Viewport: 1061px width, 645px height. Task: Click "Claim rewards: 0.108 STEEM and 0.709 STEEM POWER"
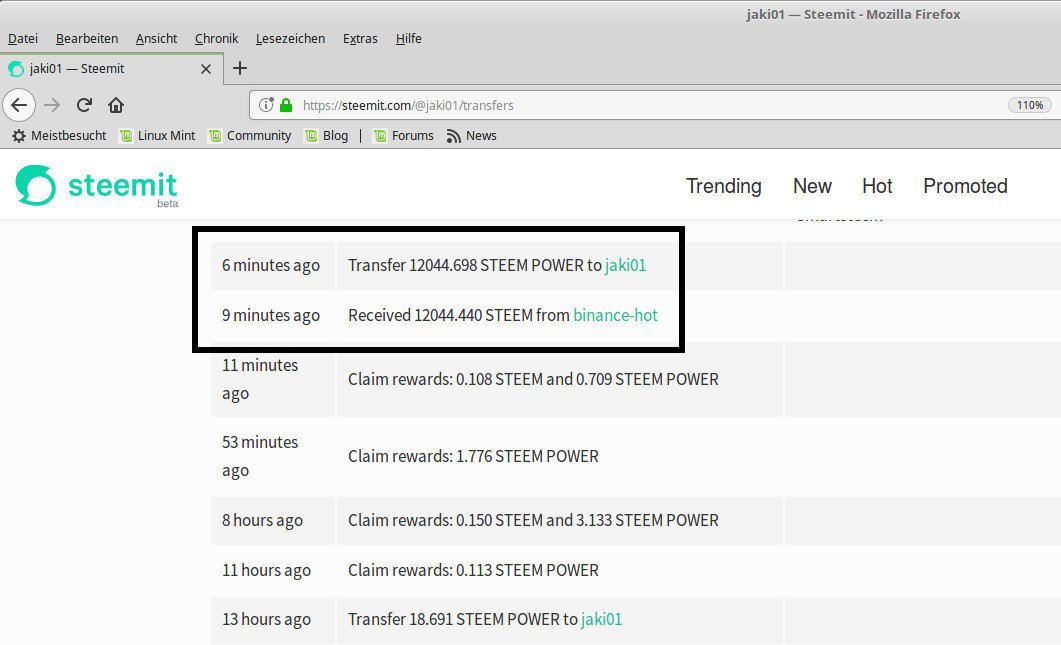[x=533, y=379]
